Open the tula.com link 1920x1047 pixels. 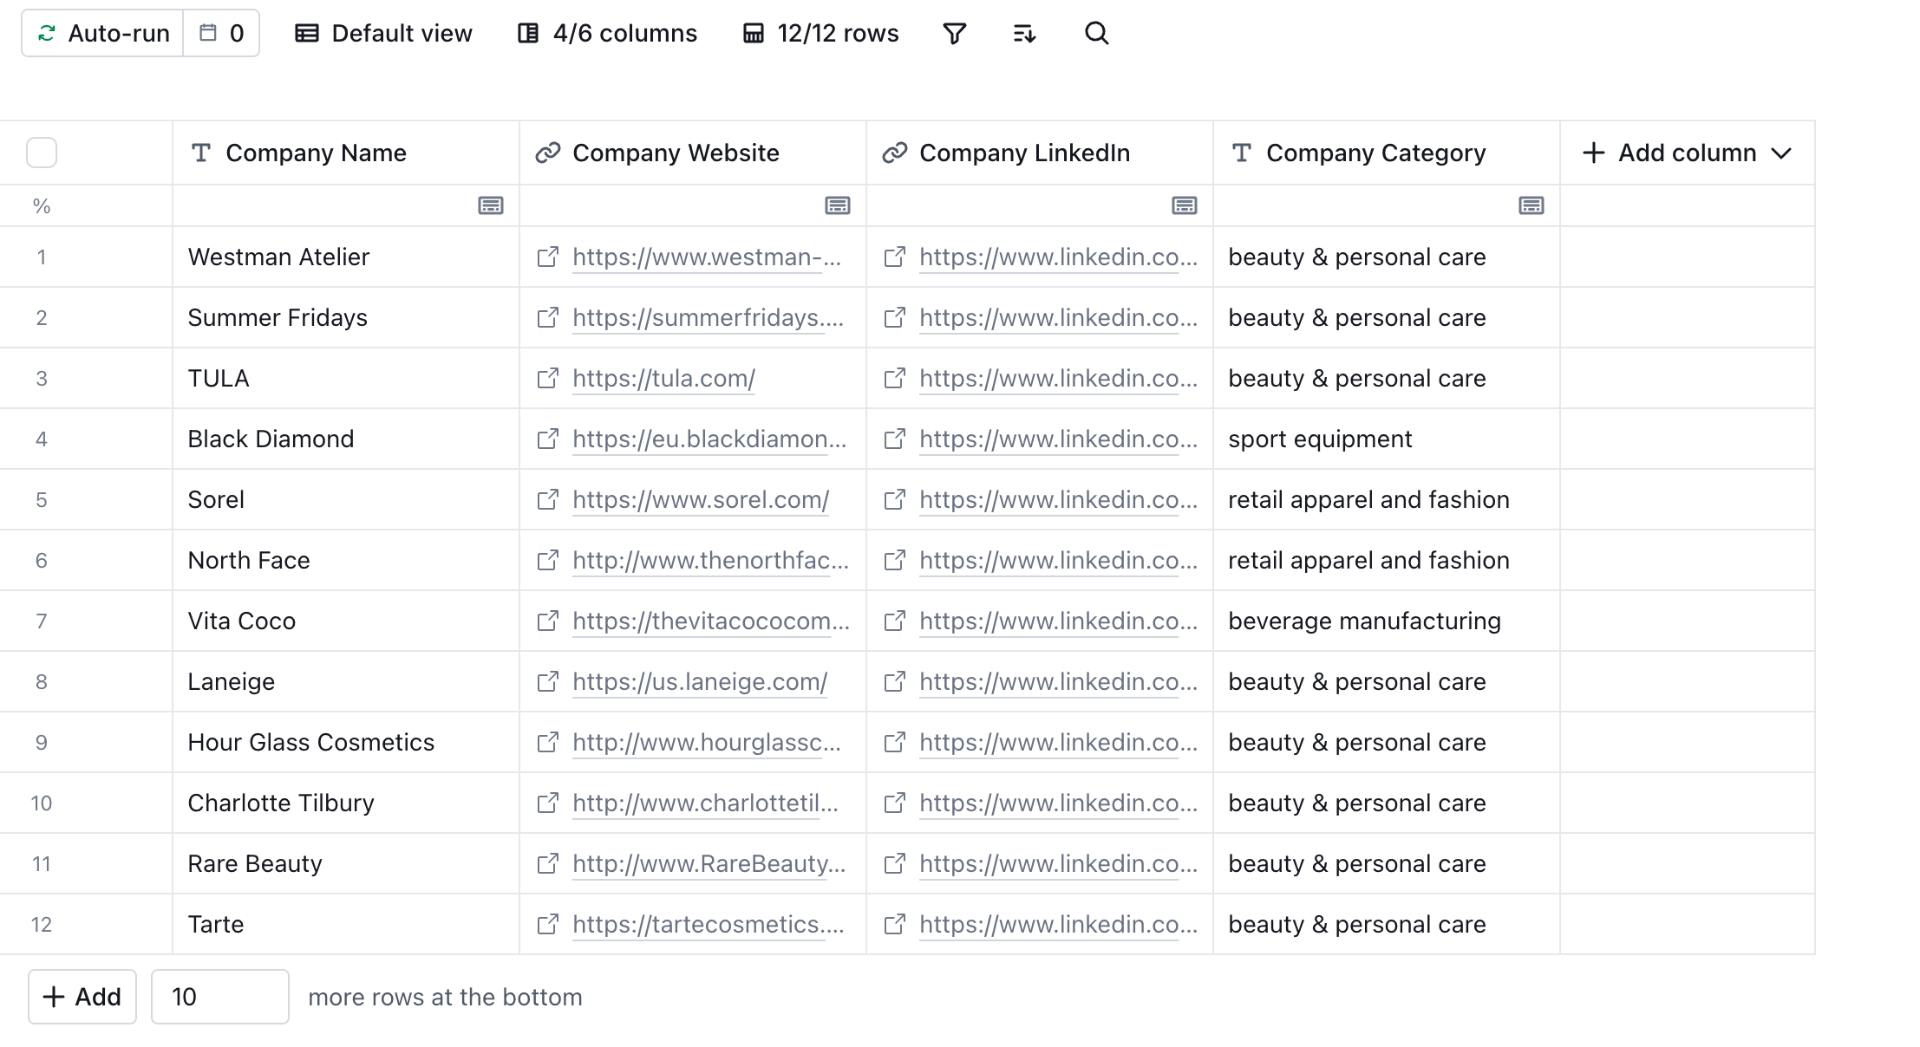tap(664, 379)
